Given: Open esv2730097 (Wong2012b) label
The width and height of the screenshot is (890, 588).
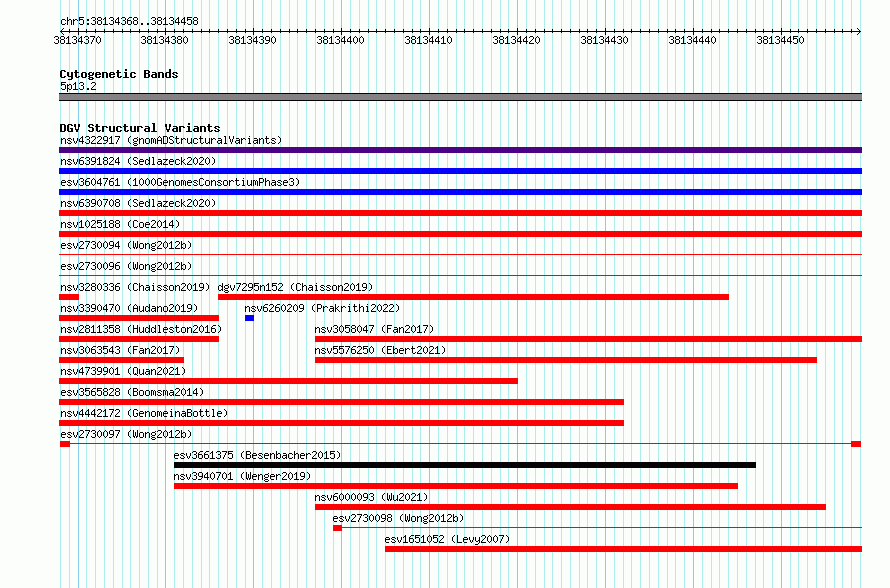Looking at the screenshot, I should pos(126,434).
